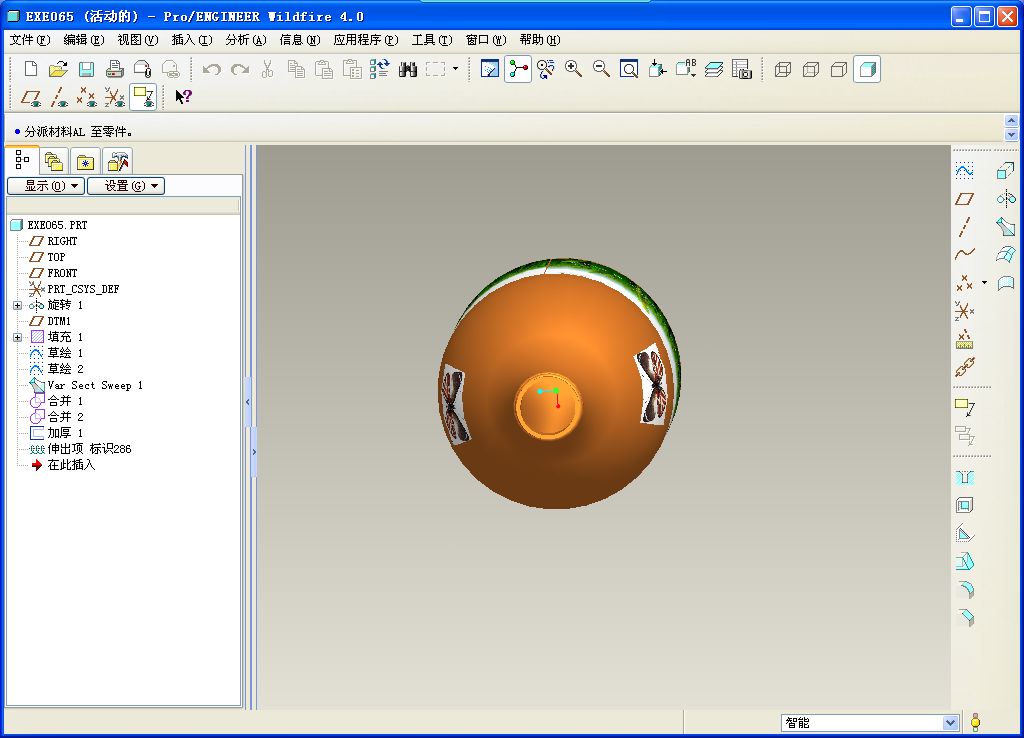Open the Find binoculars tool
Screen dimensions: 1024x738
408,69
